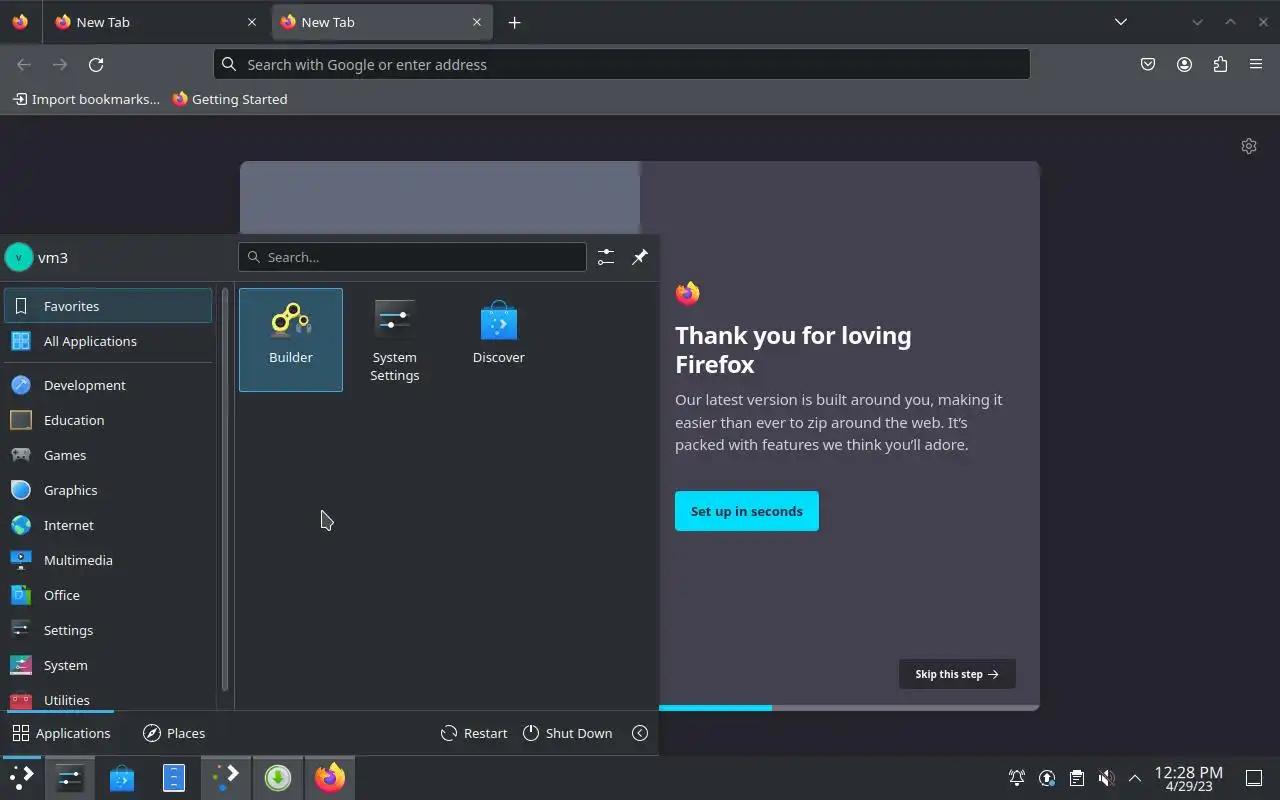Image resolution: width=1280 pixels, height=800 pixels.
Task: Open the System category
Action: 108,665
